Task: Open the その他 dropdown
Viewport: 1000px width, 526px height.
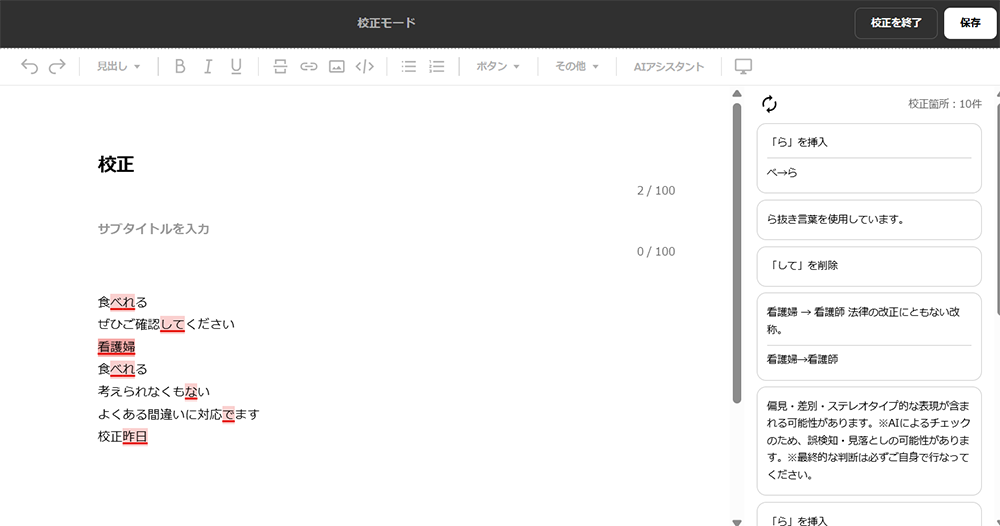Action: pyautogui.click(x=577, y=66)
